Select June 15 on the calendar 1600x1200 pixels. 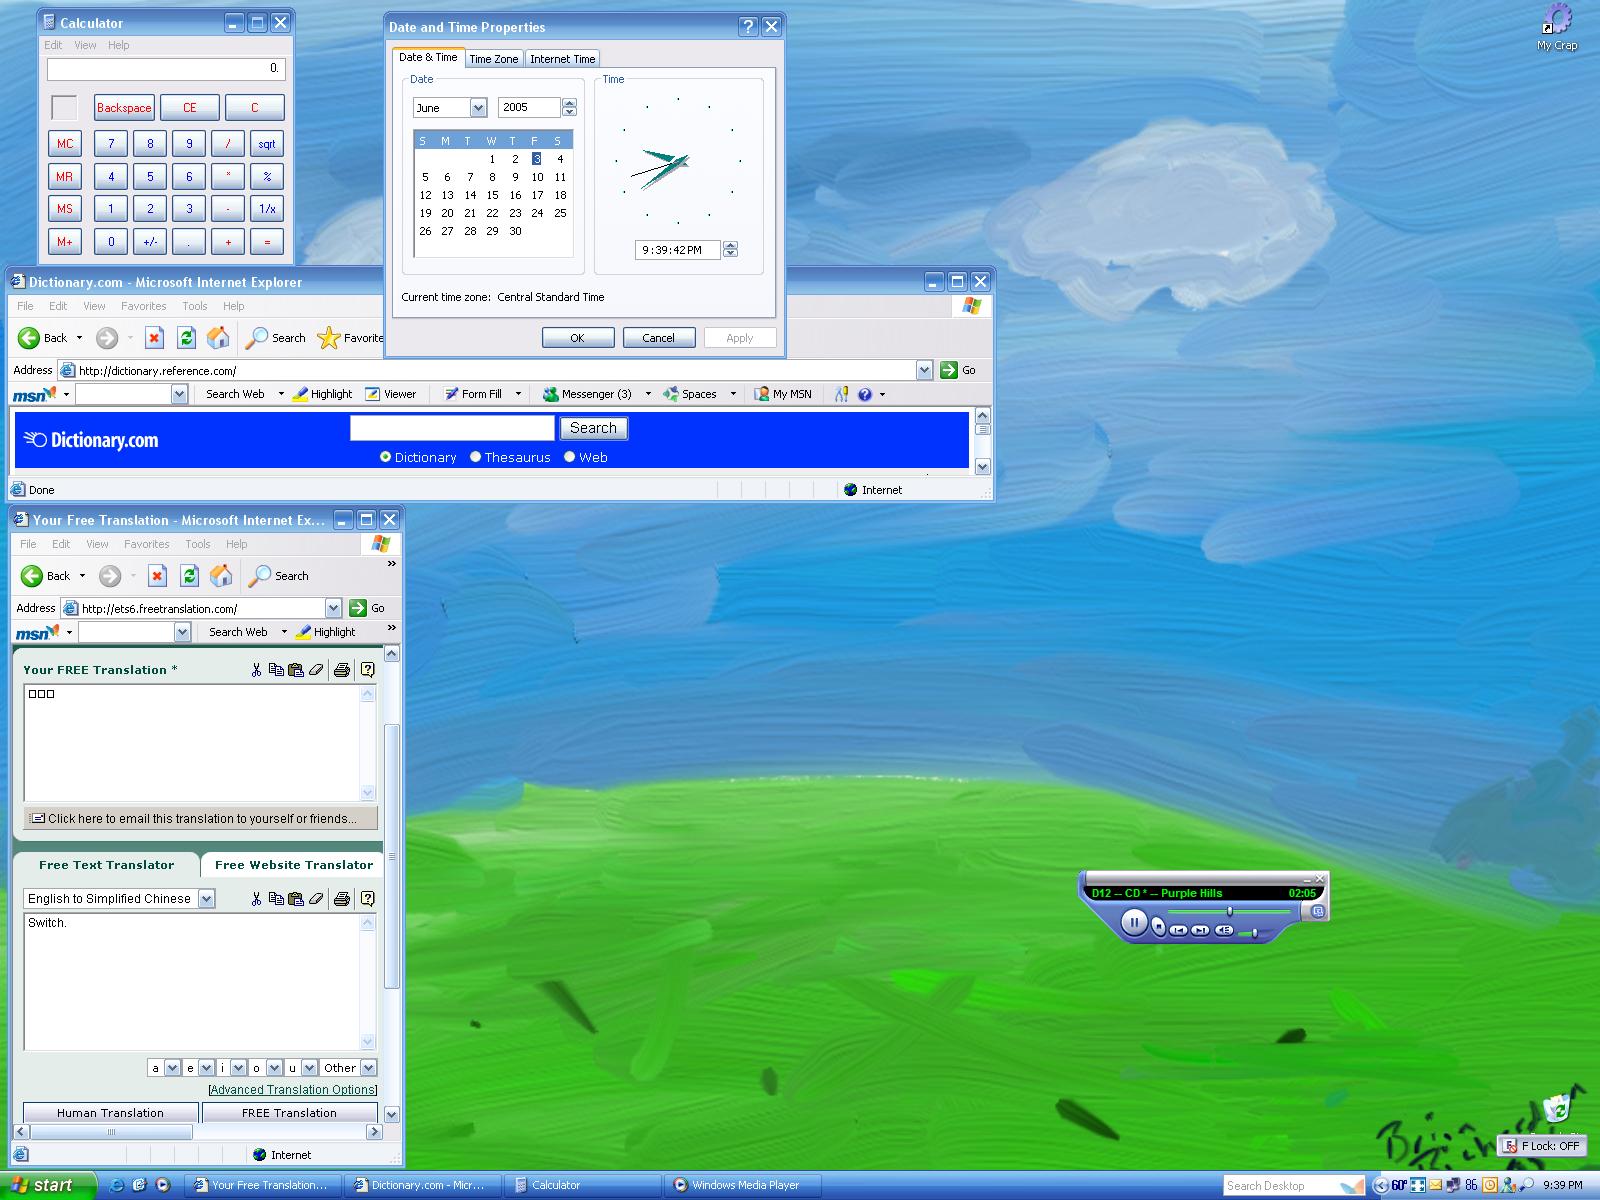click(x=493, y=195)
